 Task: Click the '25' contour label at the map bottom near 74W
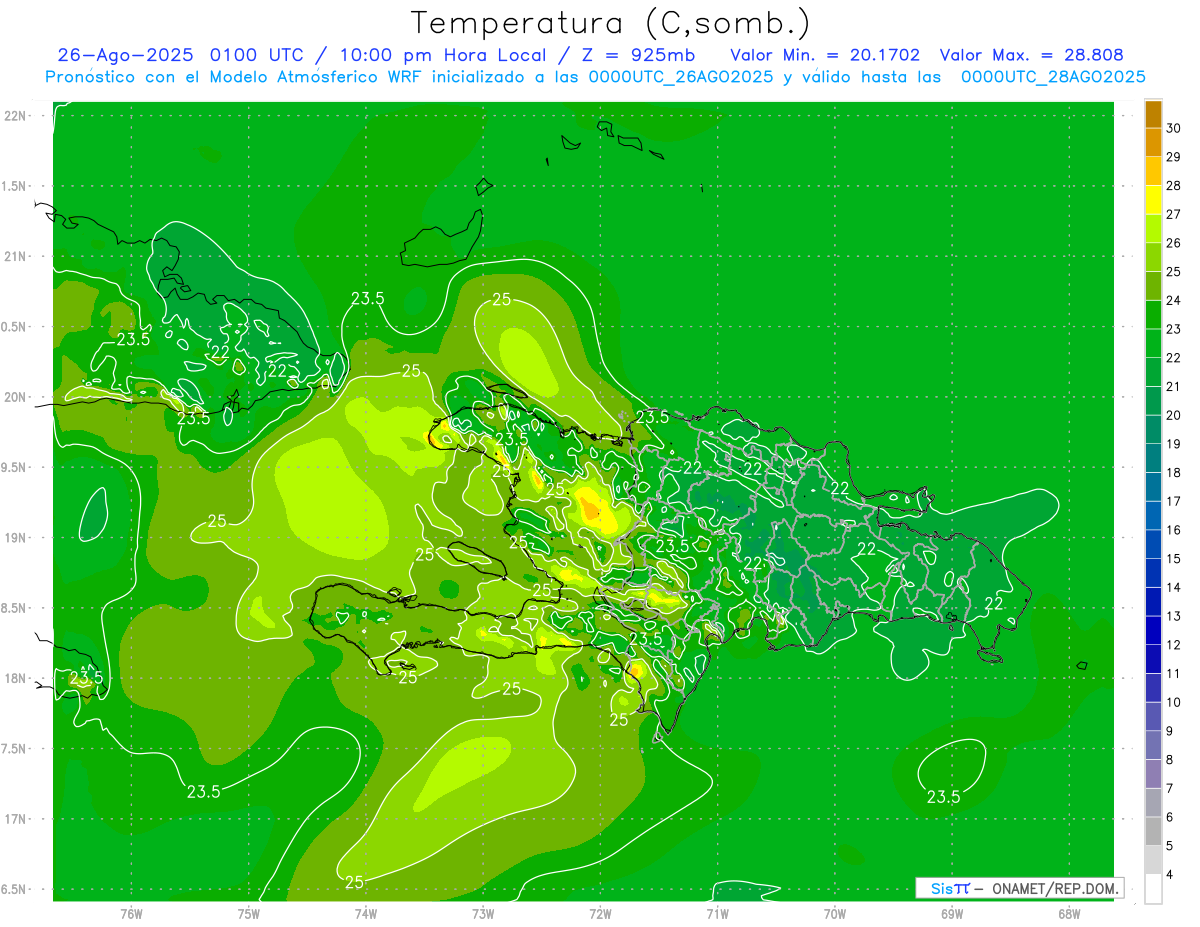(x=354, y=882)
